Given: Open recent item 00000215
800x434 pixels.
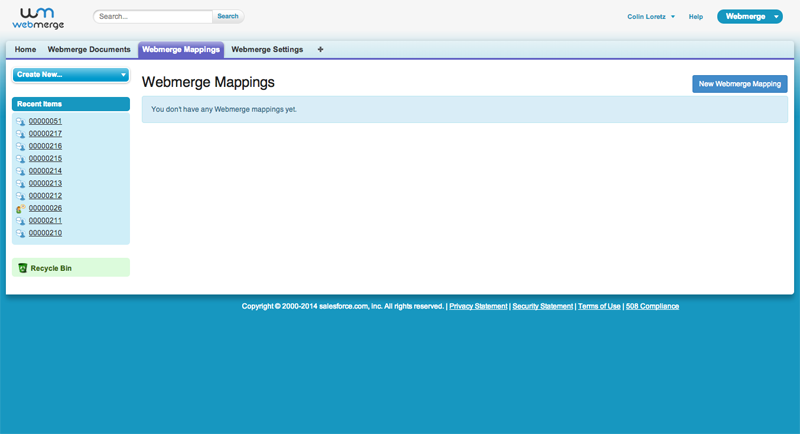Looking at the screenshot, I should 45,159.
